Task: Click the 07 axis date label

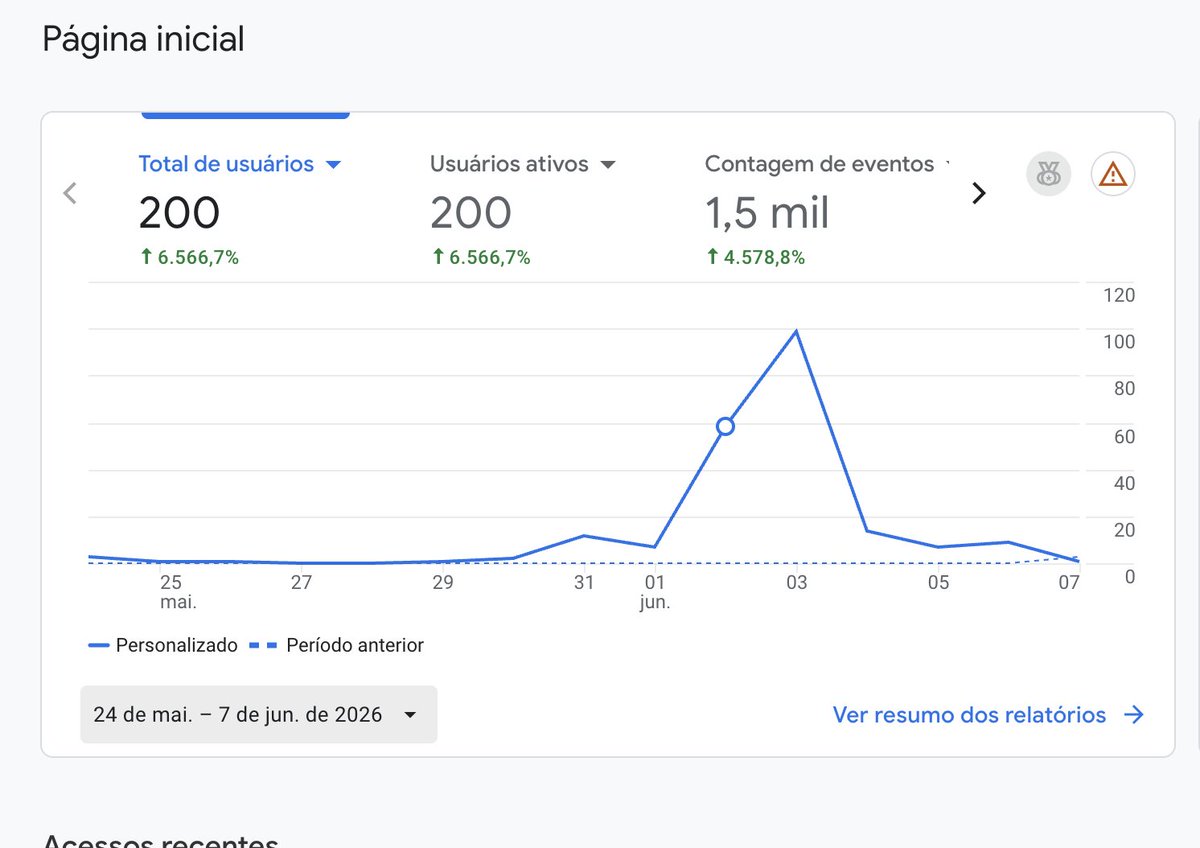Action: tap(1069, 582)
